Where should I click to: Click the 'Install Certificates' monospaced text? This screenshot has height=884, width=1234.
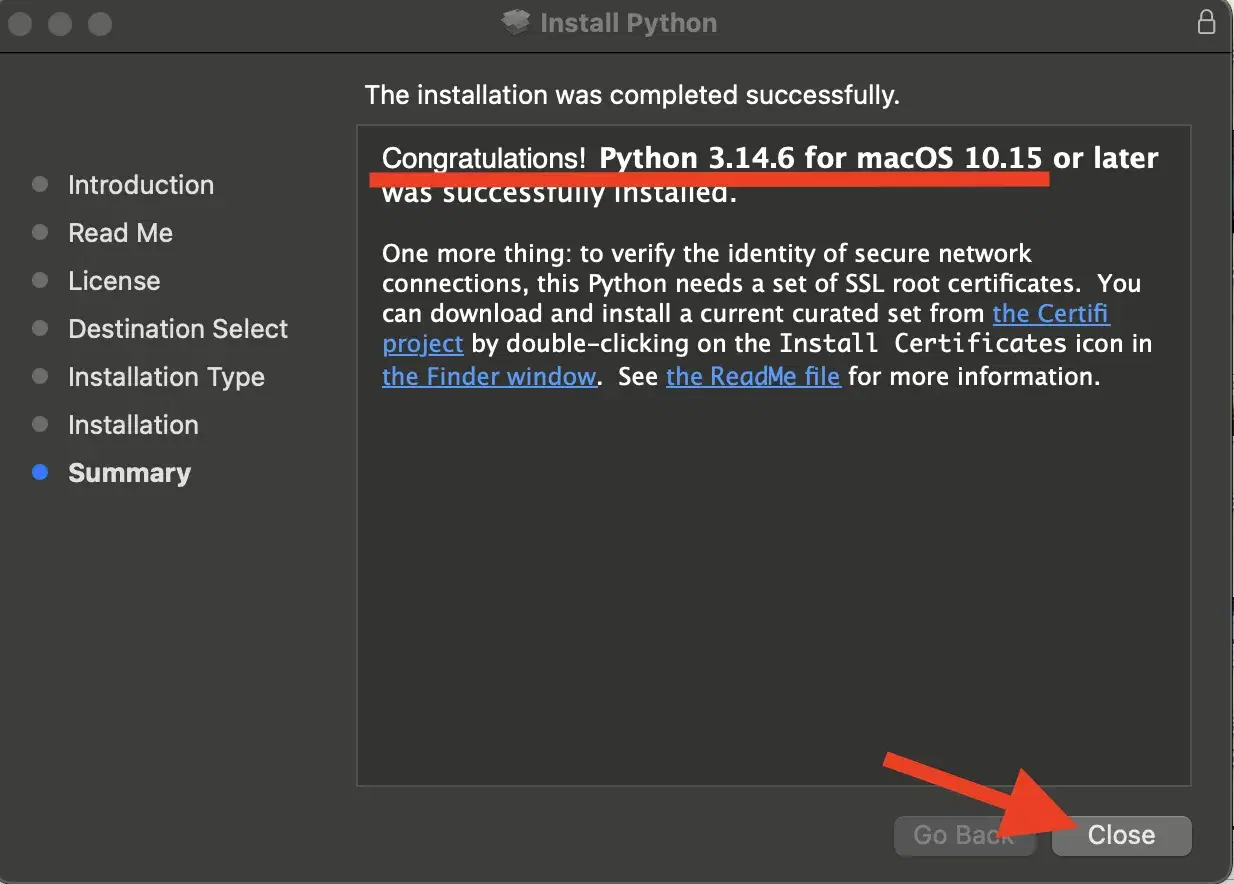tap(923, 345)
